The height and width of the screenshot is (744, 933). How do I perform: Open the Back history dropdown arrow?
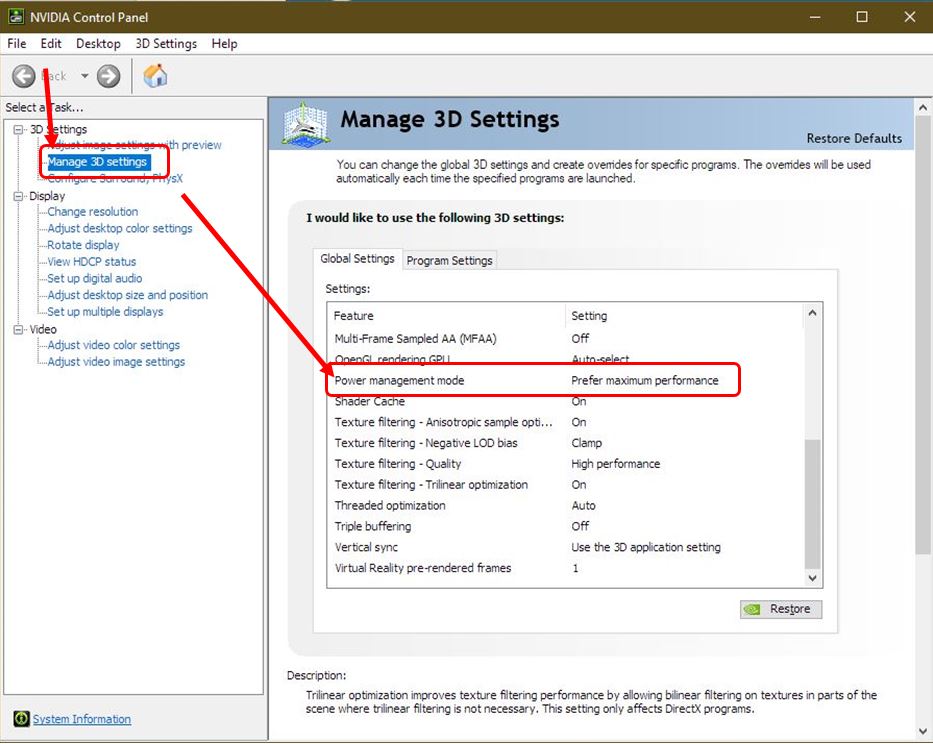(84, 76)
